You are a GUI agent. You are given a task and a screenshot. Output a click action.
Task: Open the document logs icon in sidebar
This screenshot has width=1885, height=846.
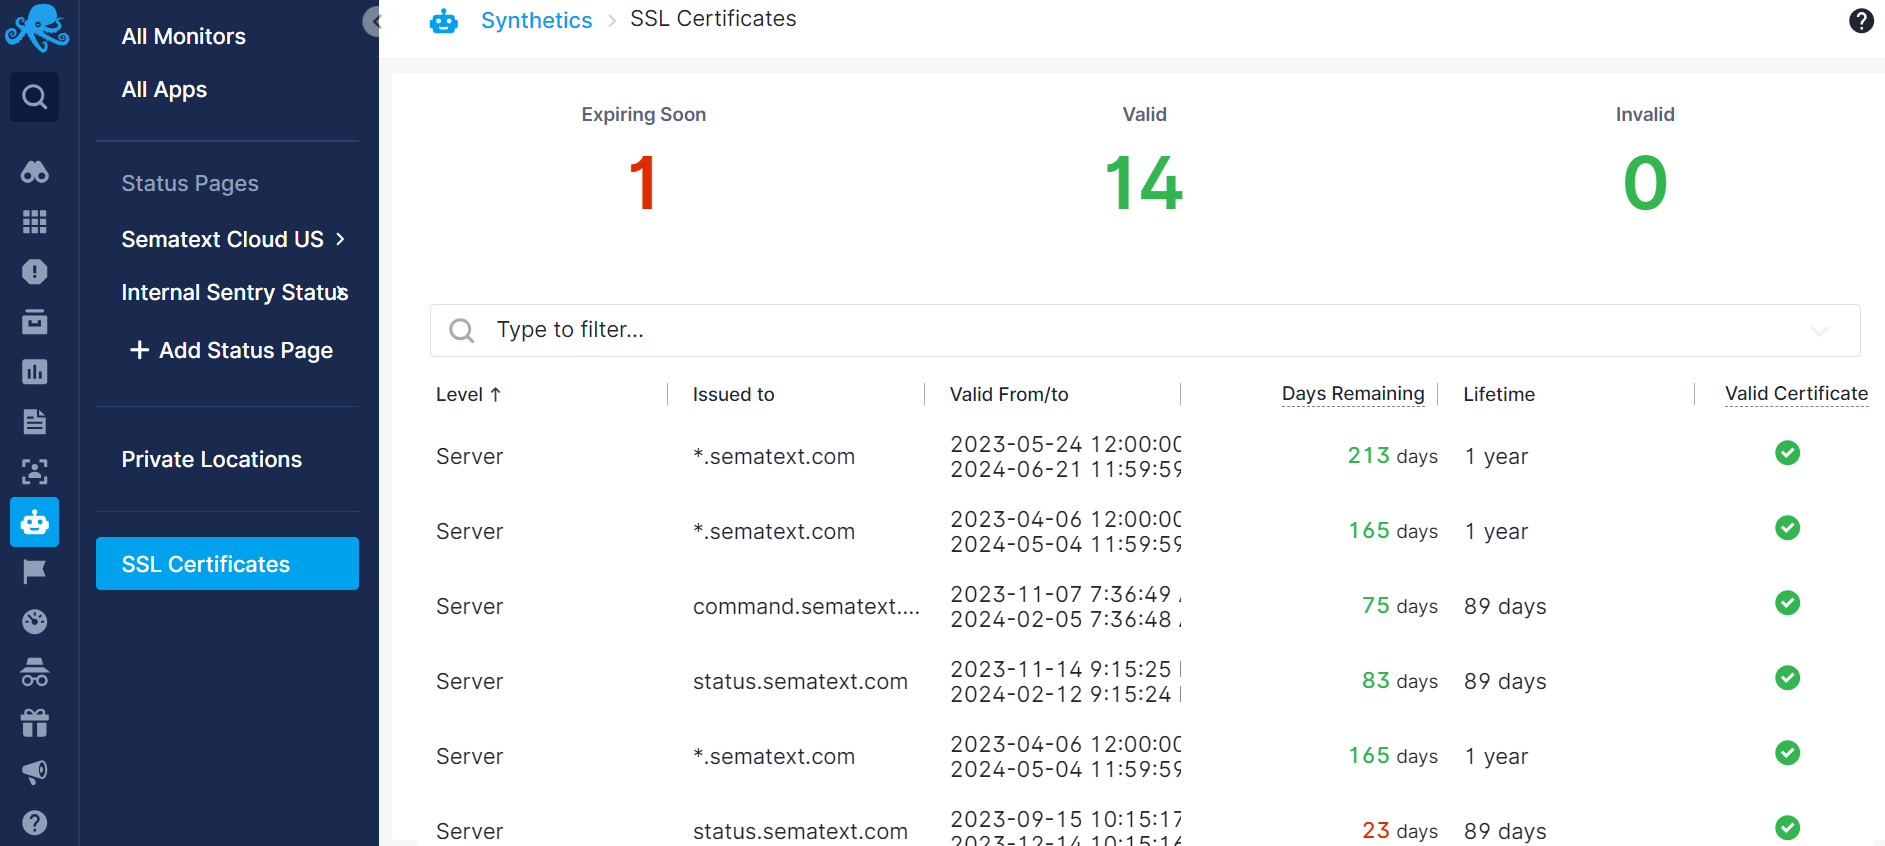[35, 422]
